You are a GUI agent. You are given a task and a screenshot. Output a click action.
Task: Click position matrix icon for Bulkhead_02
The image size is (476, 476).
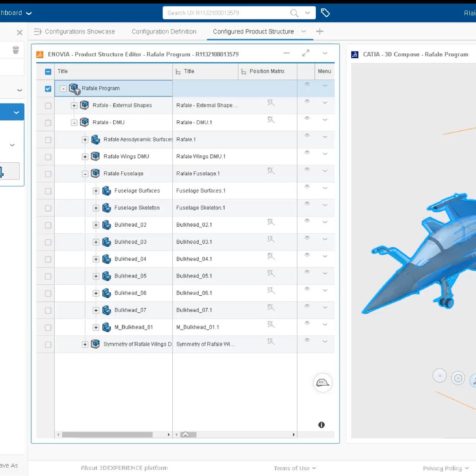pyautogui.click(x=271, y=222)
